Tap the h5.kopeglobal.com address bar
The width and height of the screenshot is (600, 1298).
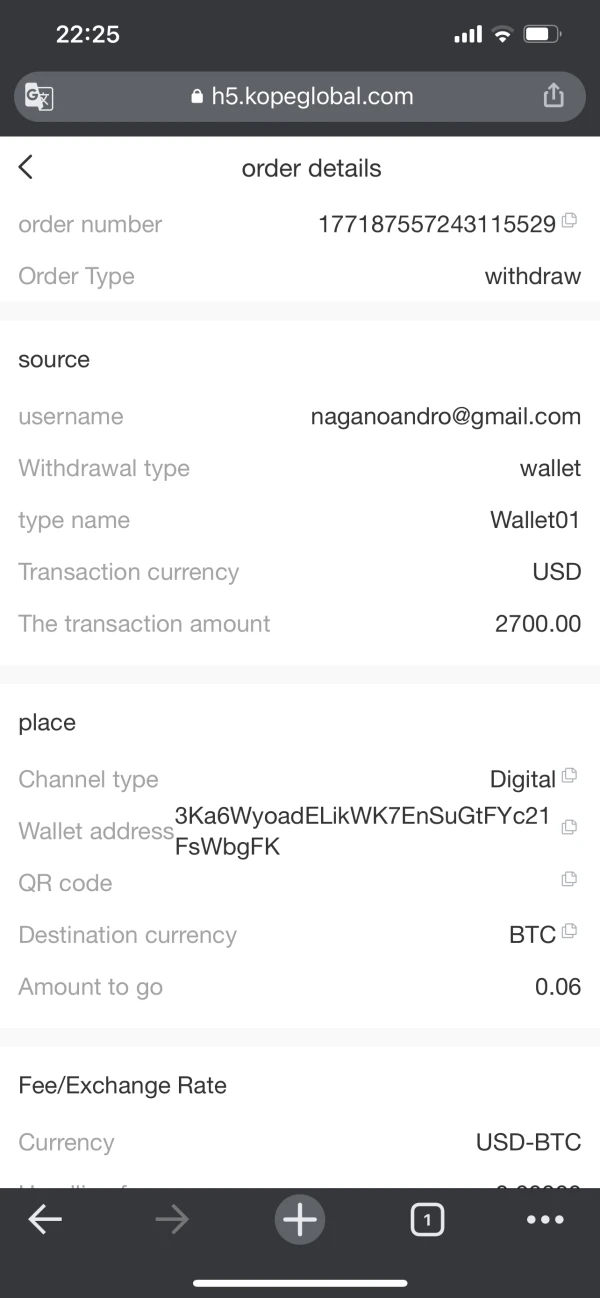click(x=300, y=96)
